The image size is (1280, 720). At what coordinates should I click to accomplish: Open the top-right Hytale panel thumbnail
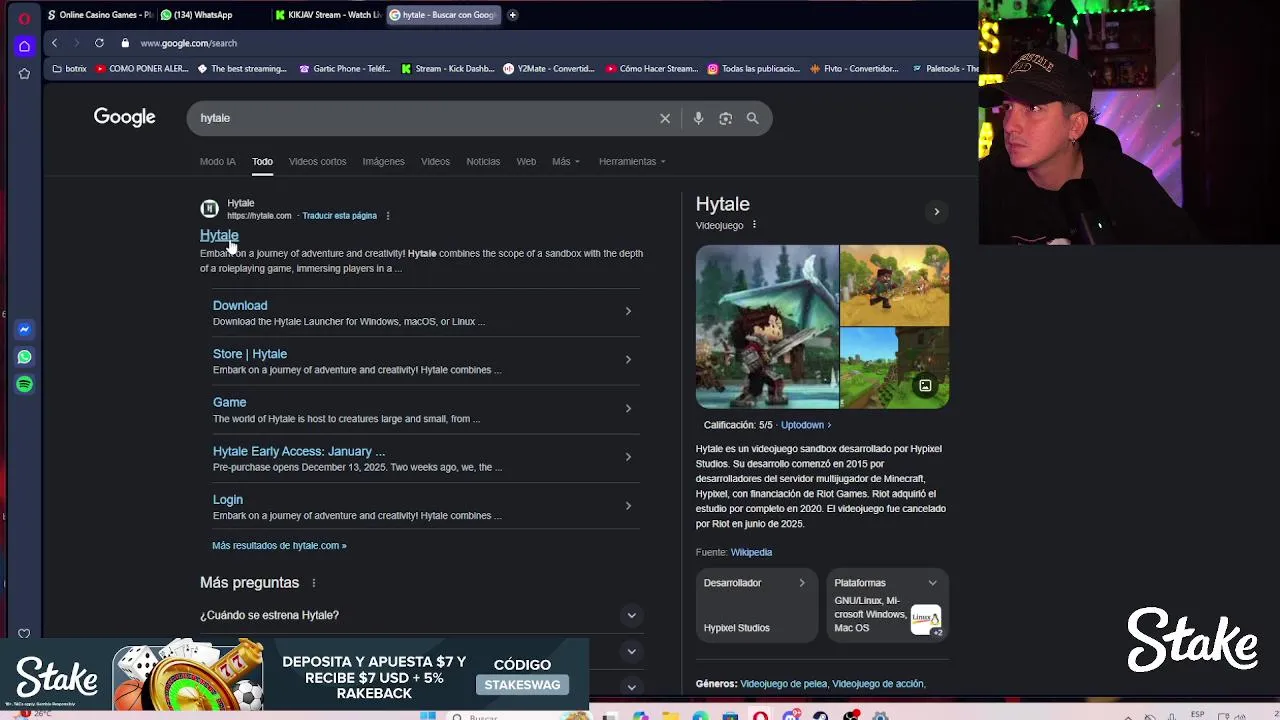pyautogui.click(x=894, y=285)
